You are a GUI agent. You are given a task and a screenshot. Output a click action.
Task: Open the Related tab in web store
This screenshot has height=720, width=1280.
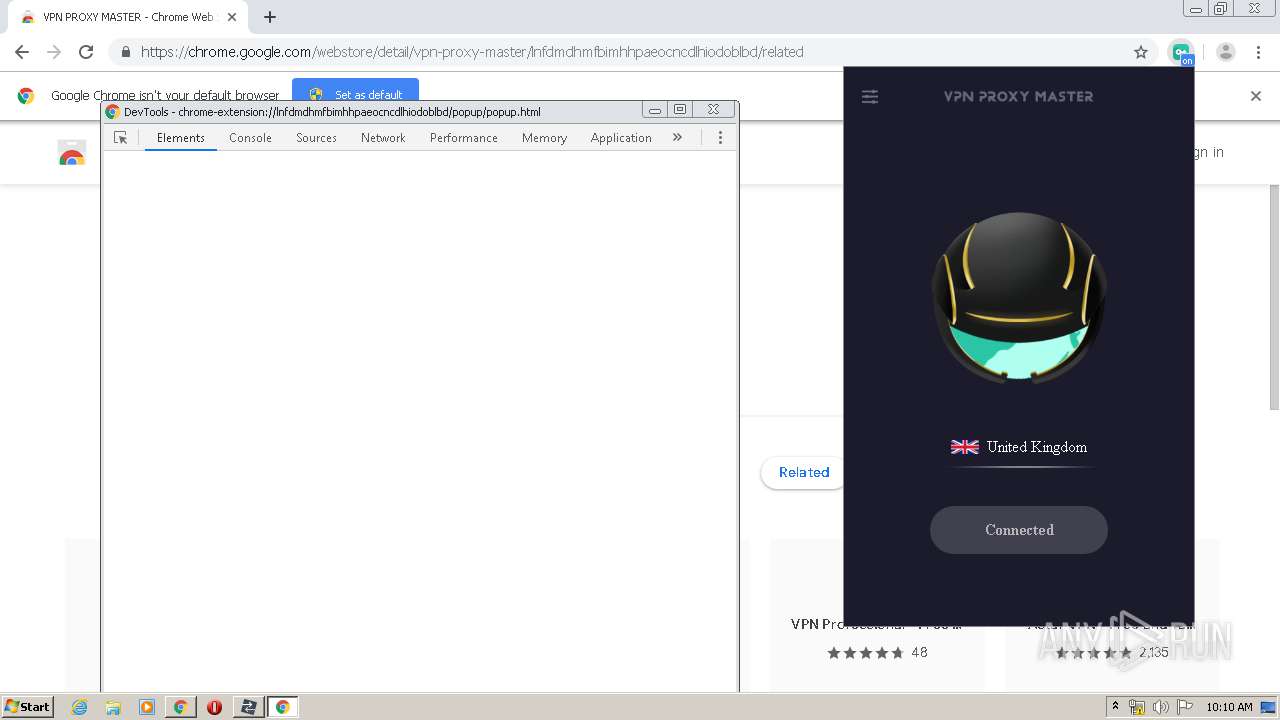(803, 472)
